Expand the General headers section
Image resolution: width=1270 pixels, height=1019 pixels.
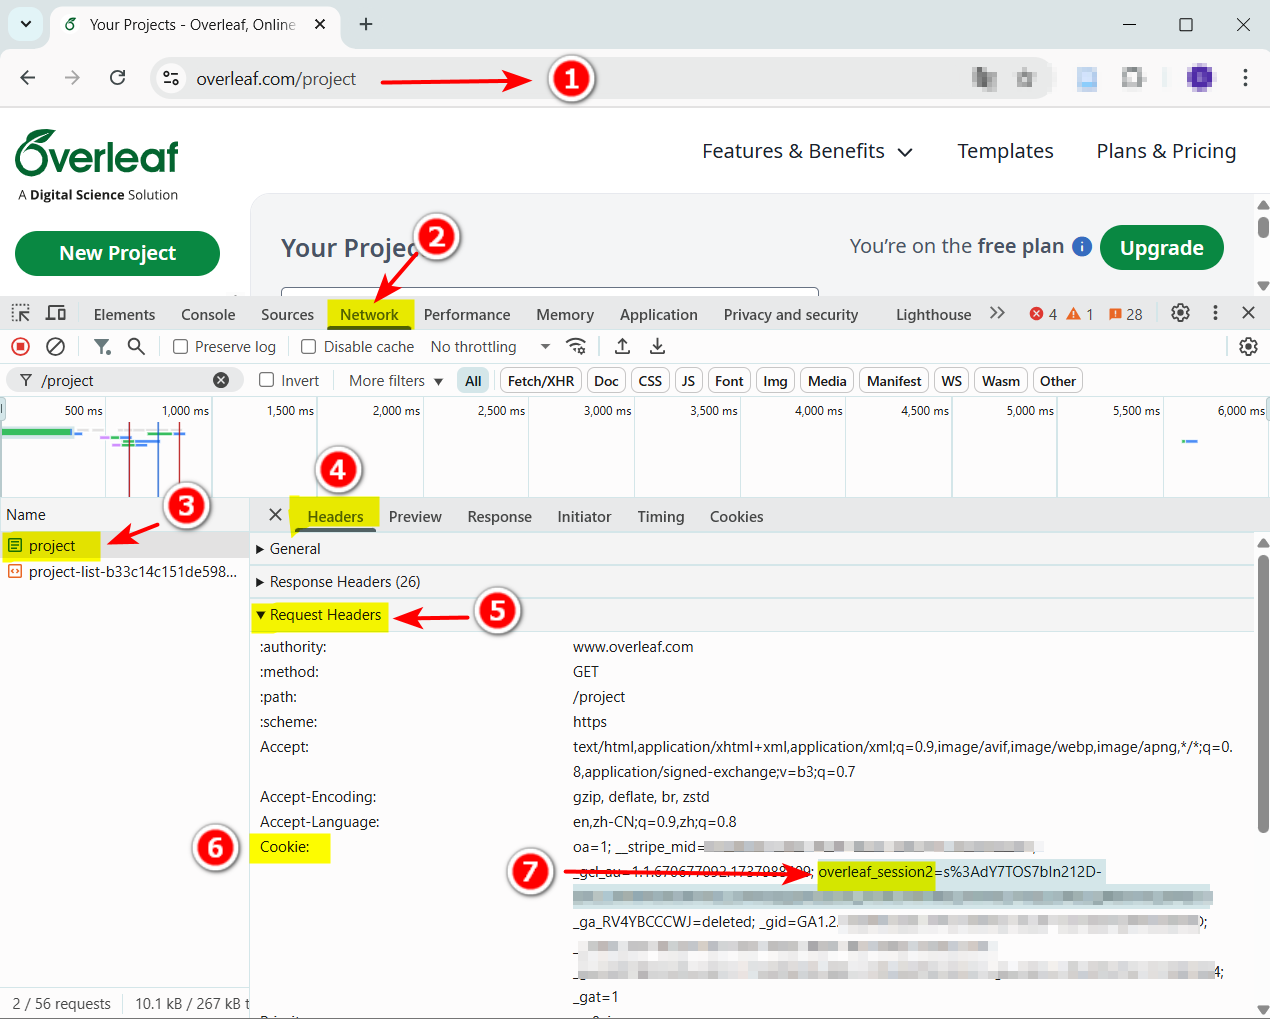(288, 549)
